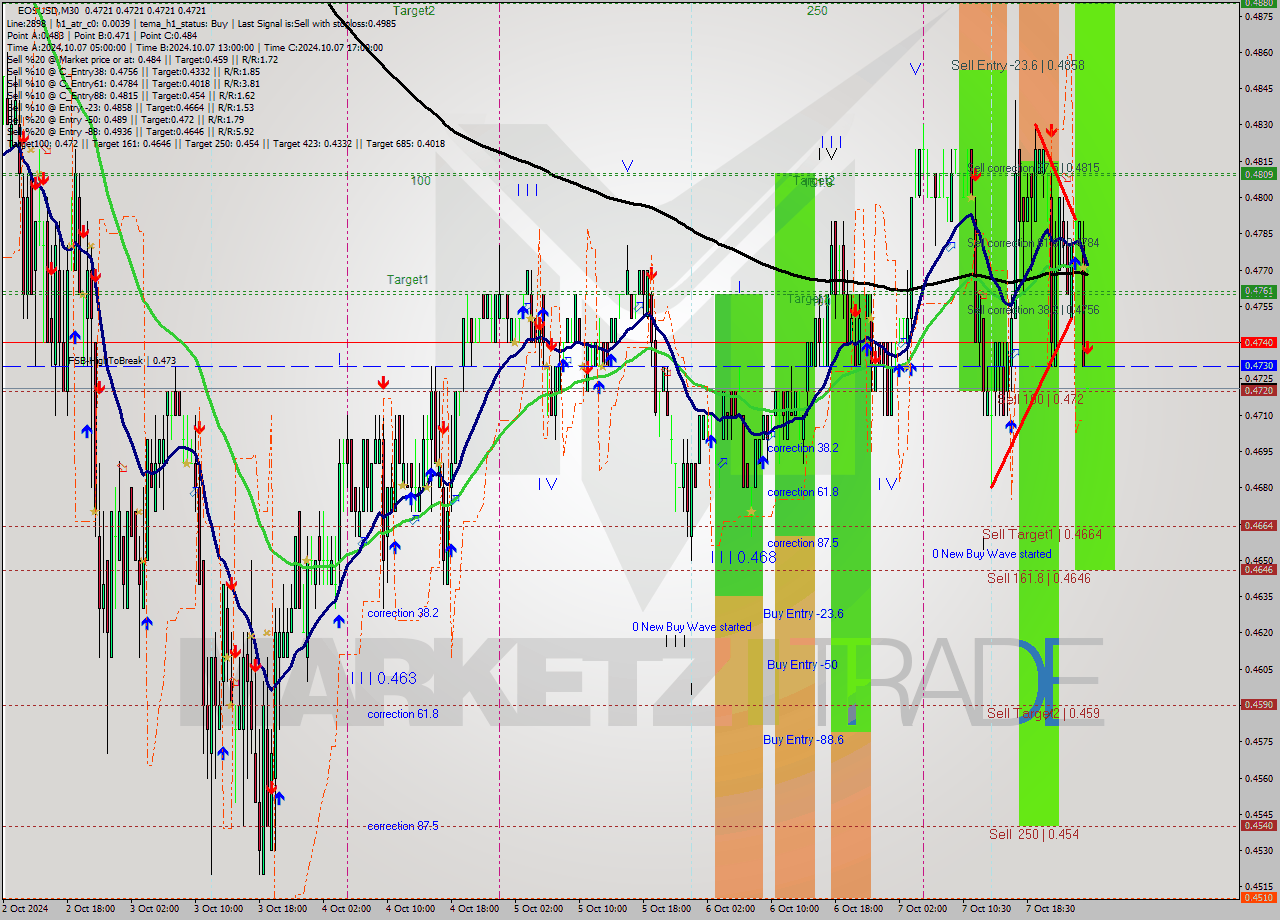1280x920 pixels.
Task: Click the 0.4695 price axis value
Action: coord(1258,451)
